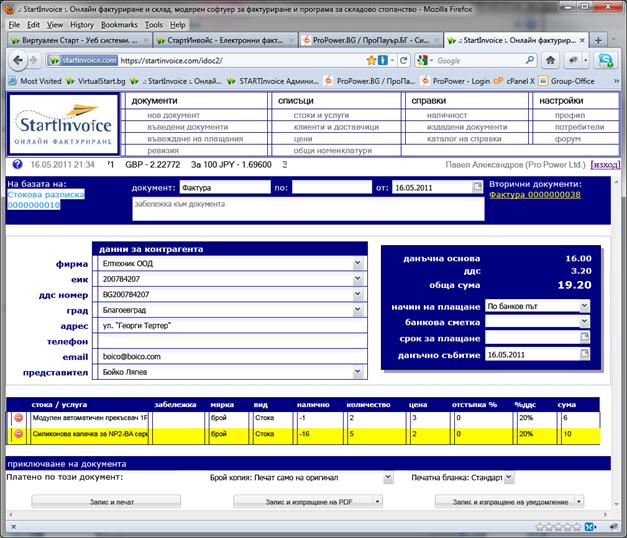Open calendar for срок за плащане

(585, 338)
